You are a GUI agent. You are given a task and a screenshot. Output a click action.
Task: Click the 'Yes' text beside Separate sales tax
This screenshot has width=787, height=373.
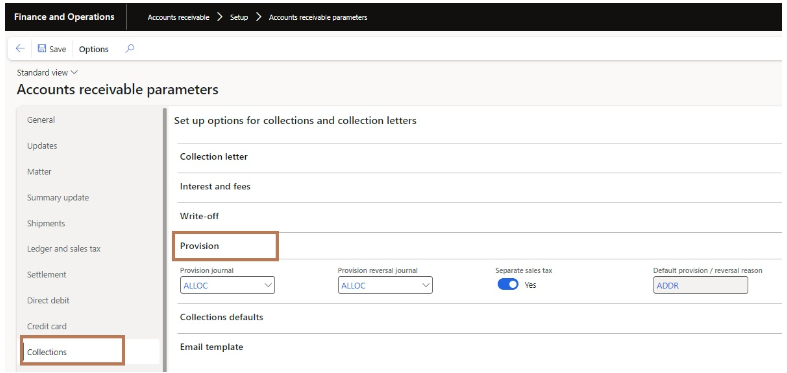pyautogui.click(x=531, y=285)
